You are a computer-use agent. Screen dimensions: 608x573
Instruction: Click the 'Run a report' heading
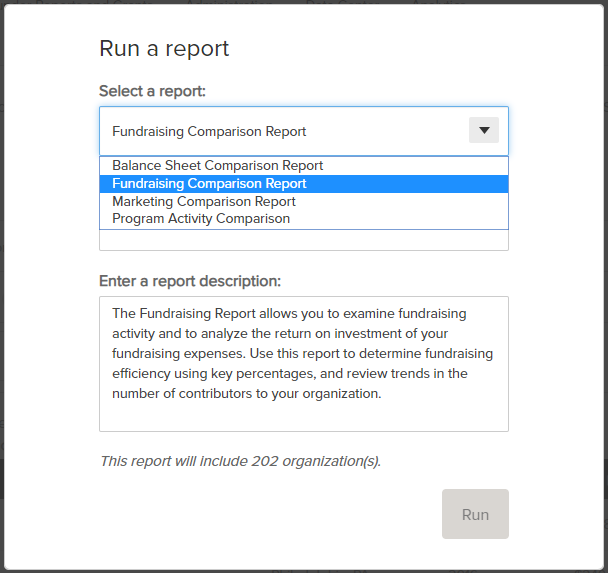164,48
